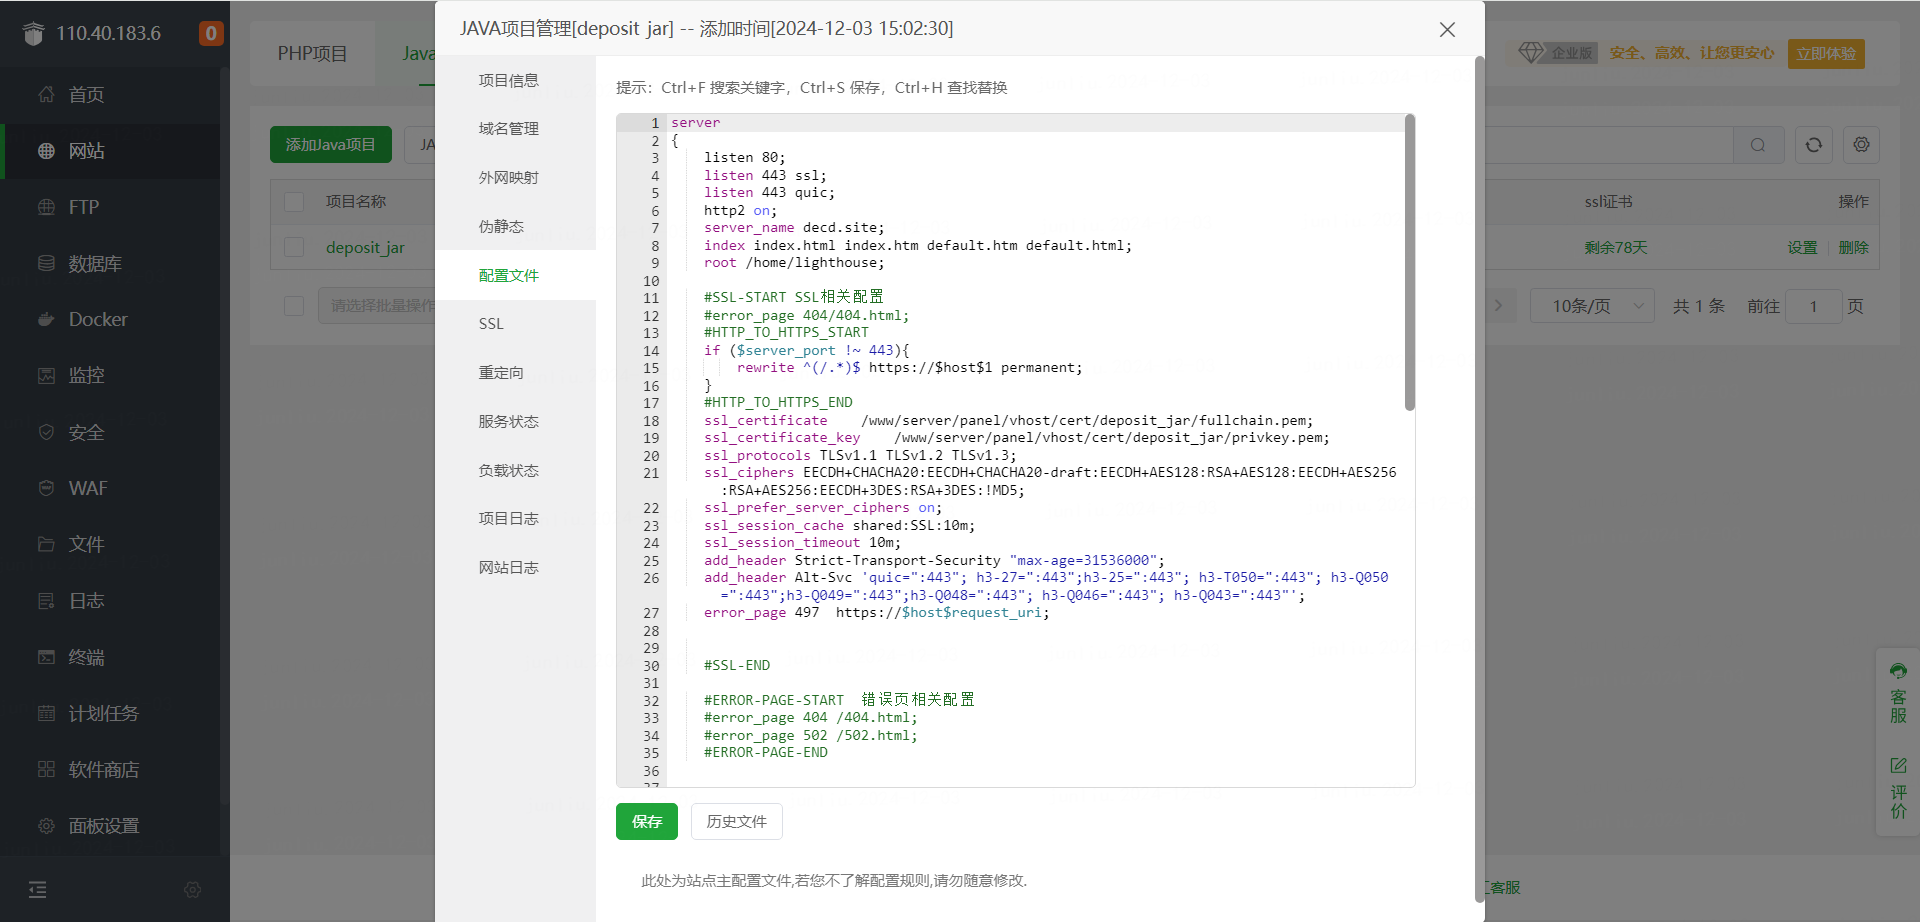The image size is (1920, 922).
Task: Click the dialog's vertical scrollbar
Action: pyautogui.click(x=1480, y=480)
